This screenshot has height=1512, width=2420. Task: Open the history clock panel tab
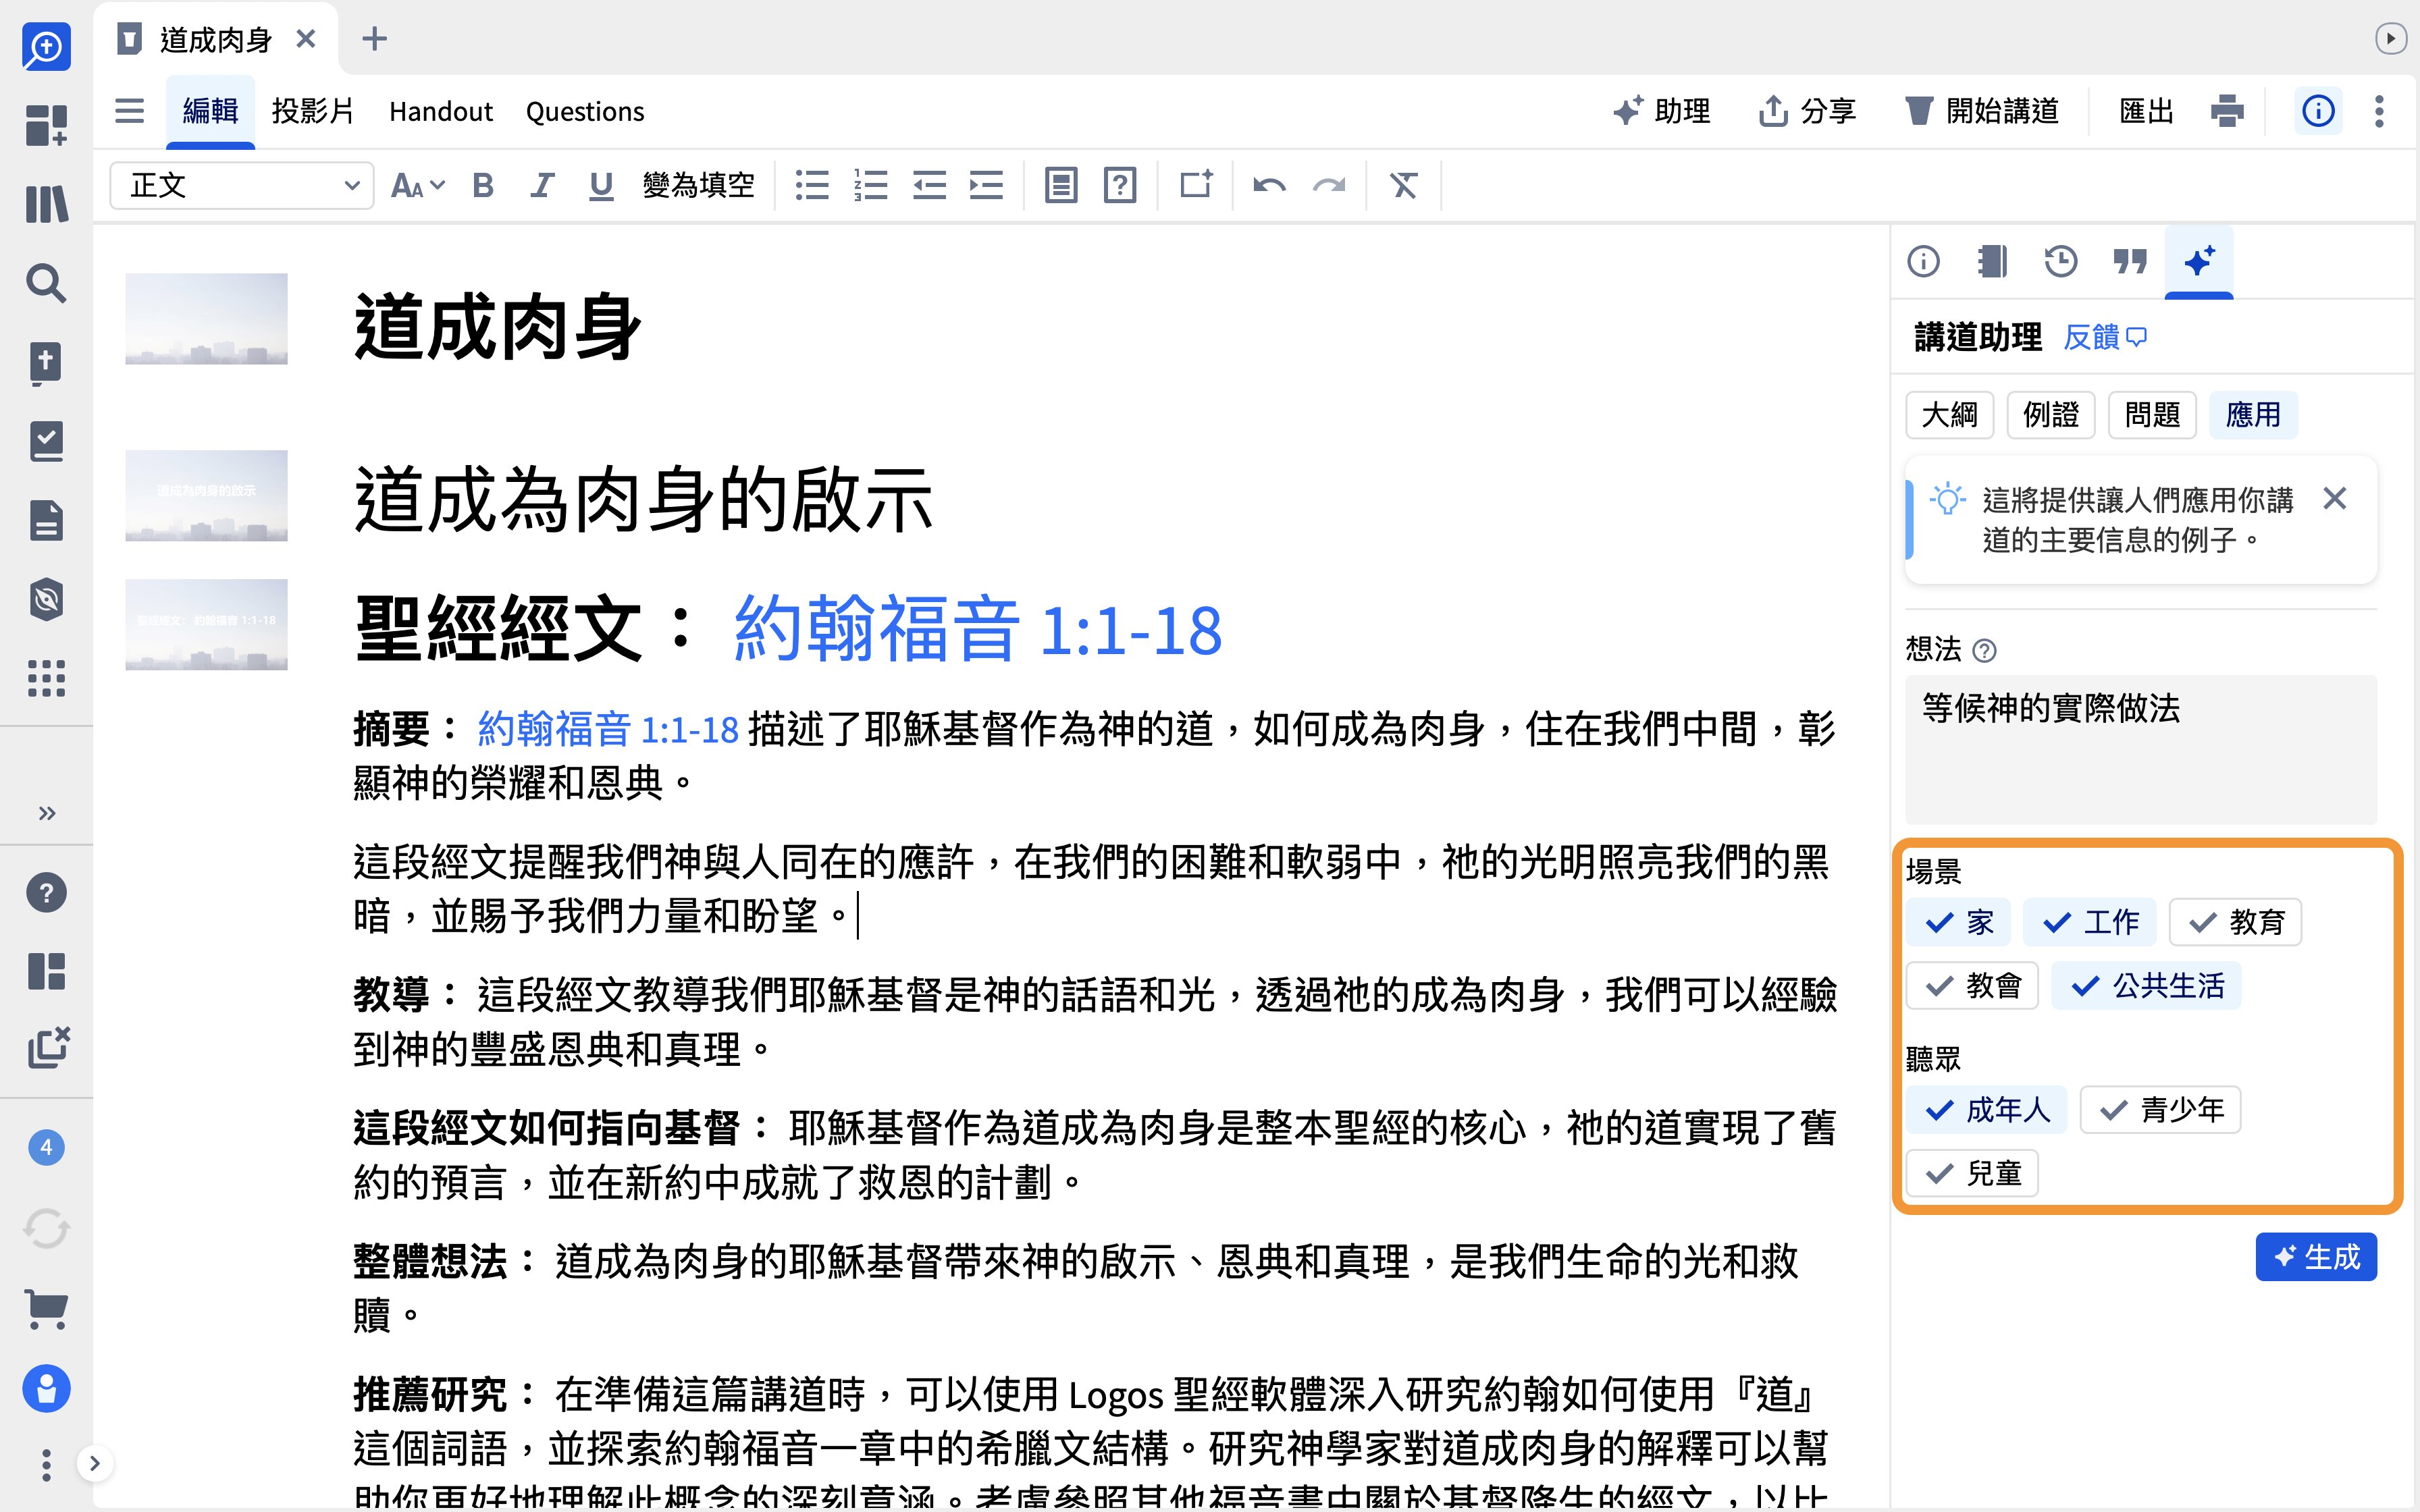2061,262
